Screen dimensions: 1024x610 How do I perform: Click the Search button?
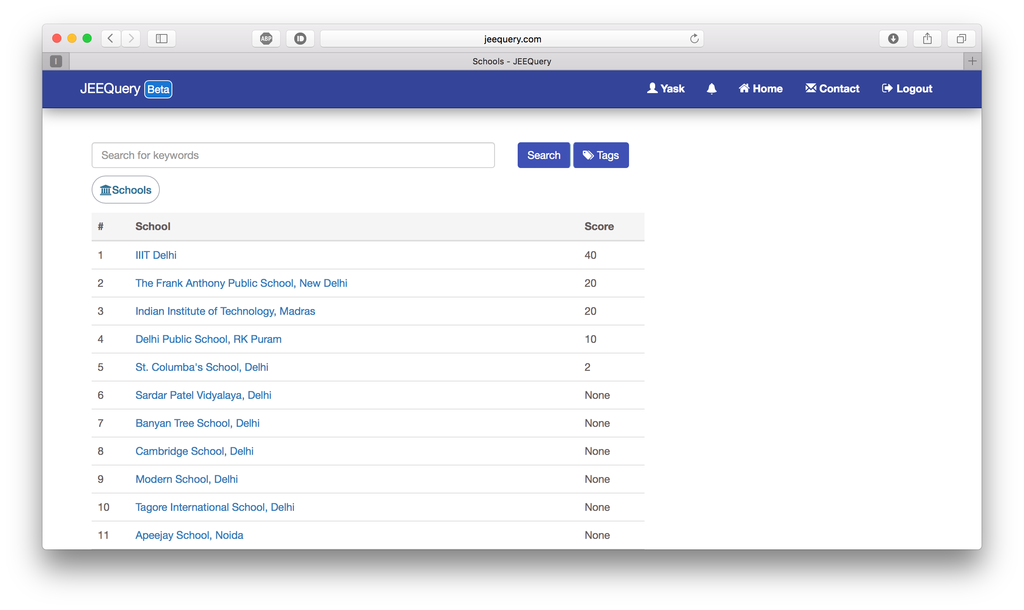[543, 155]
